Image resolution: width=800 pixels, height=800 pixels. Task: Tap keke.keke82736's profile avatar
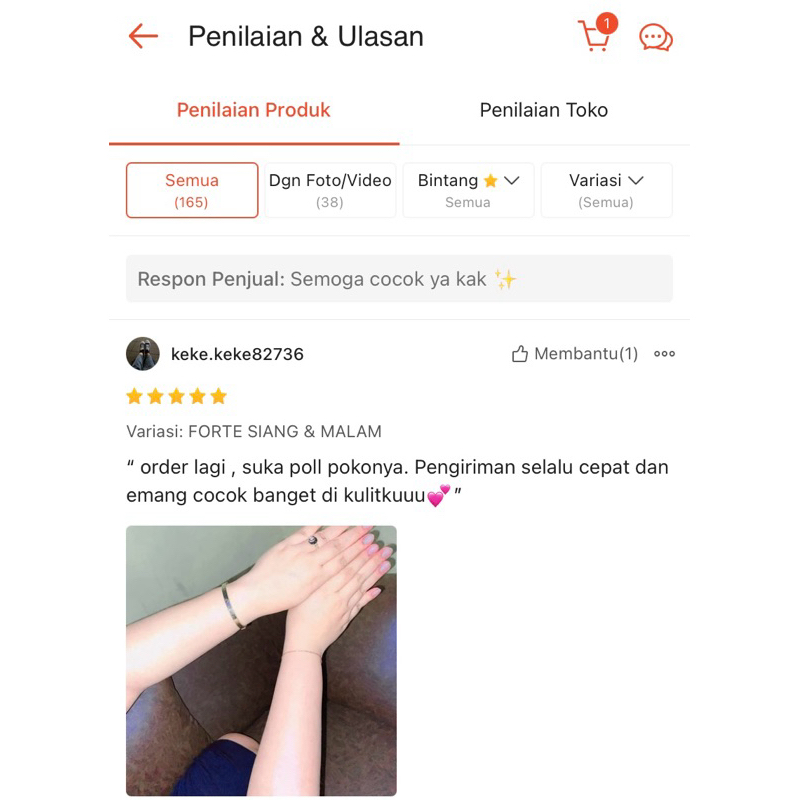click(x=143, y=354)
